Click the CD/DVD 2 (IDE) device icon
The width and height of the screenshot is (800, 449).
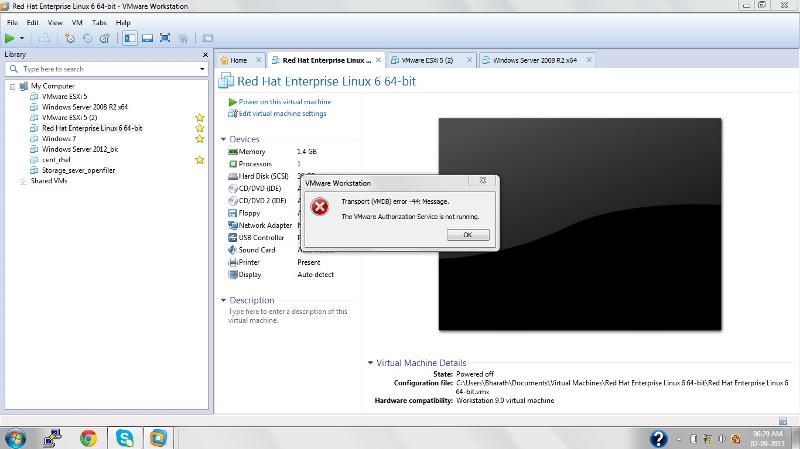[x=233, y=201]
